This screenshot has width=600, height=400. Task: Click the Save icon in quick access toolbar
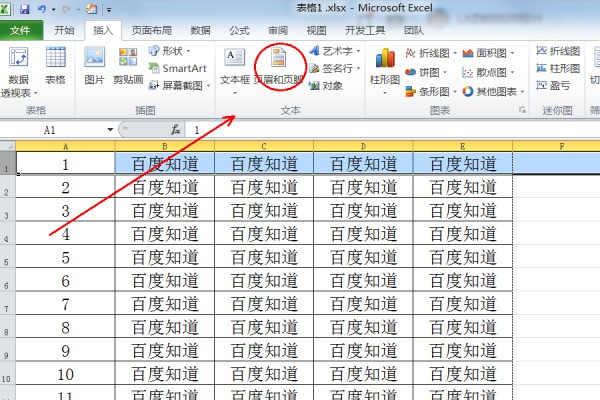pyautogui.click(x=25, y=9)
